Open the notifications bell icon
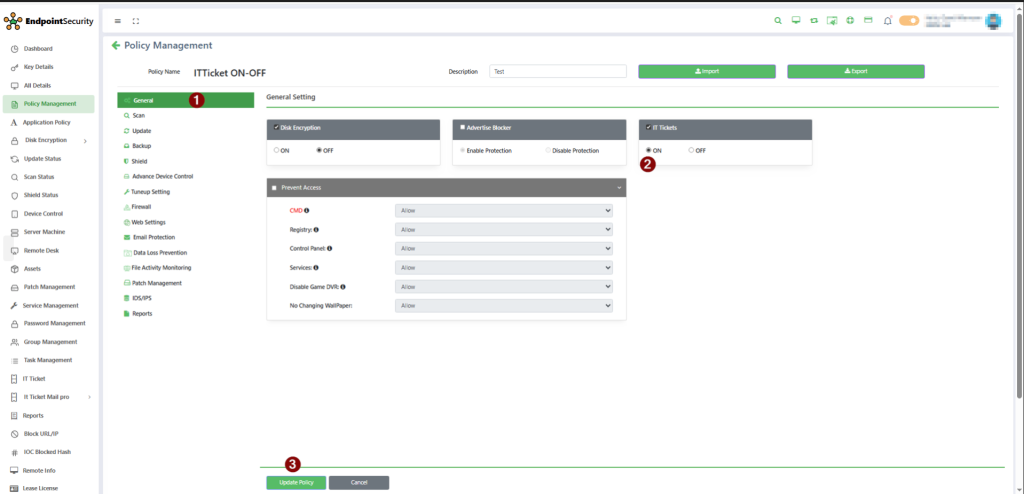This screenshot has width=1024, height=494. pos(888,20)
